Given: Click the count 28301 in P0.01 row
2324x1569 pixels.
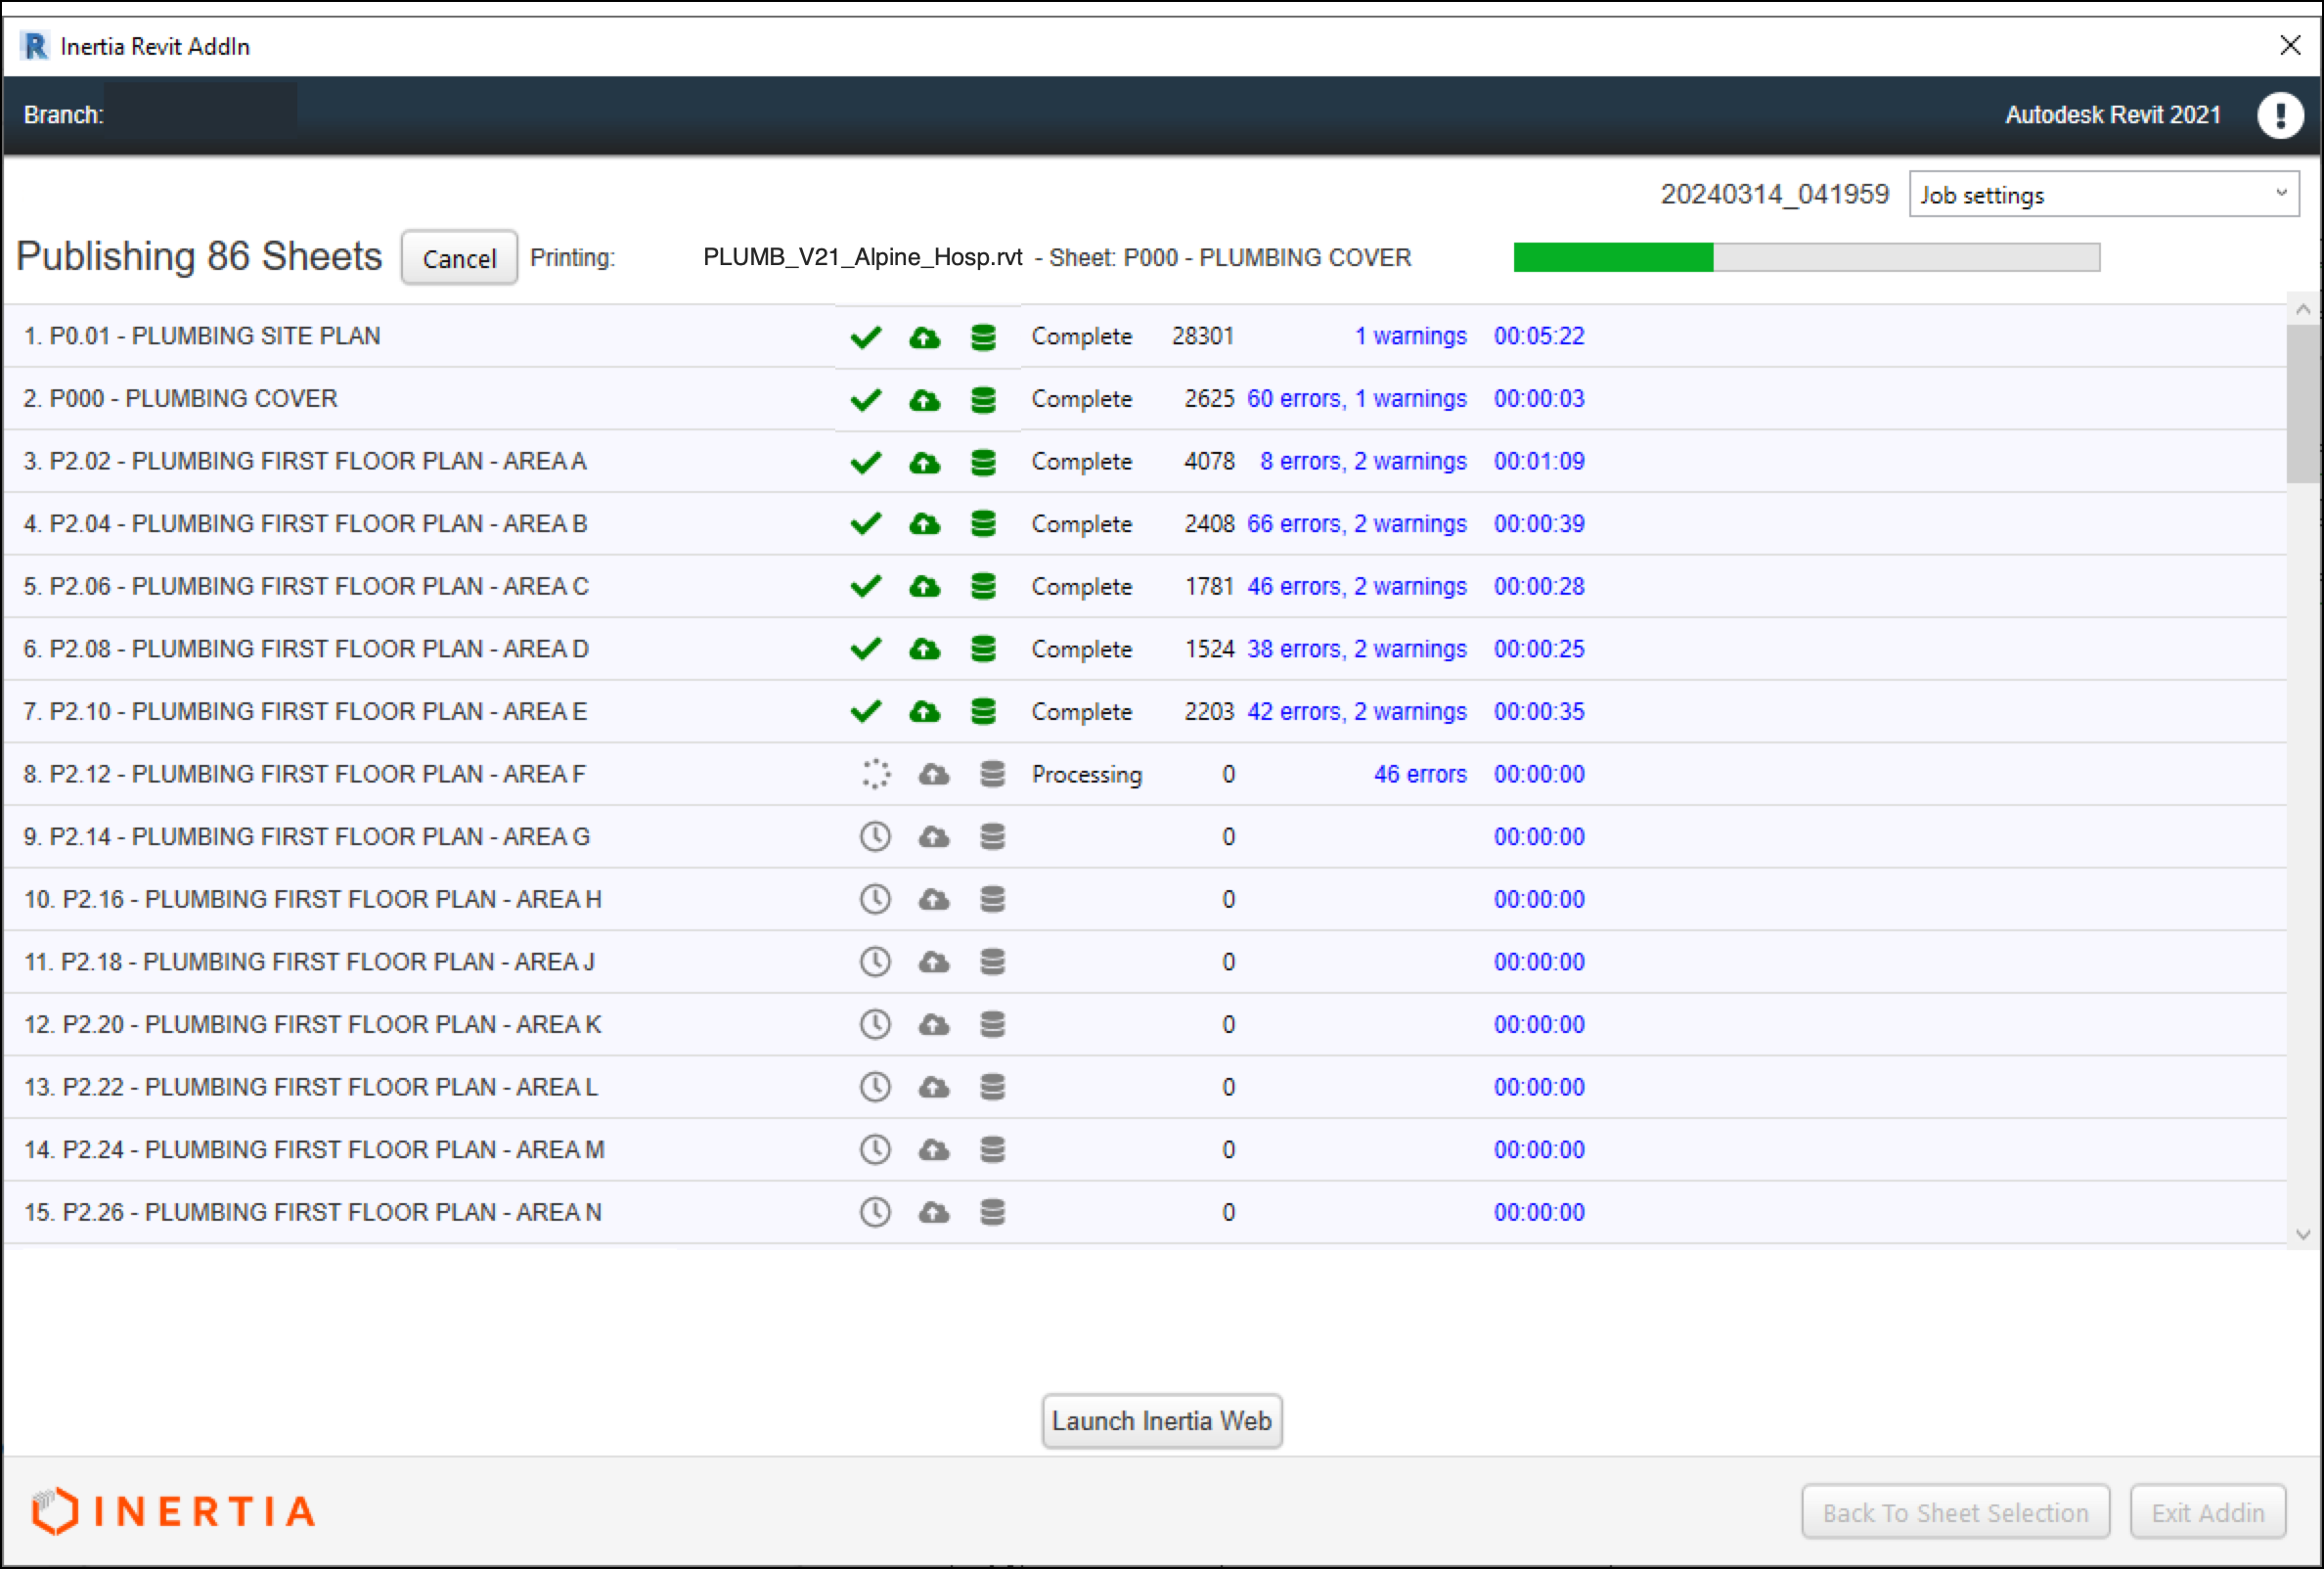Looking at the screenshot, I should (x=1202, y=336).
